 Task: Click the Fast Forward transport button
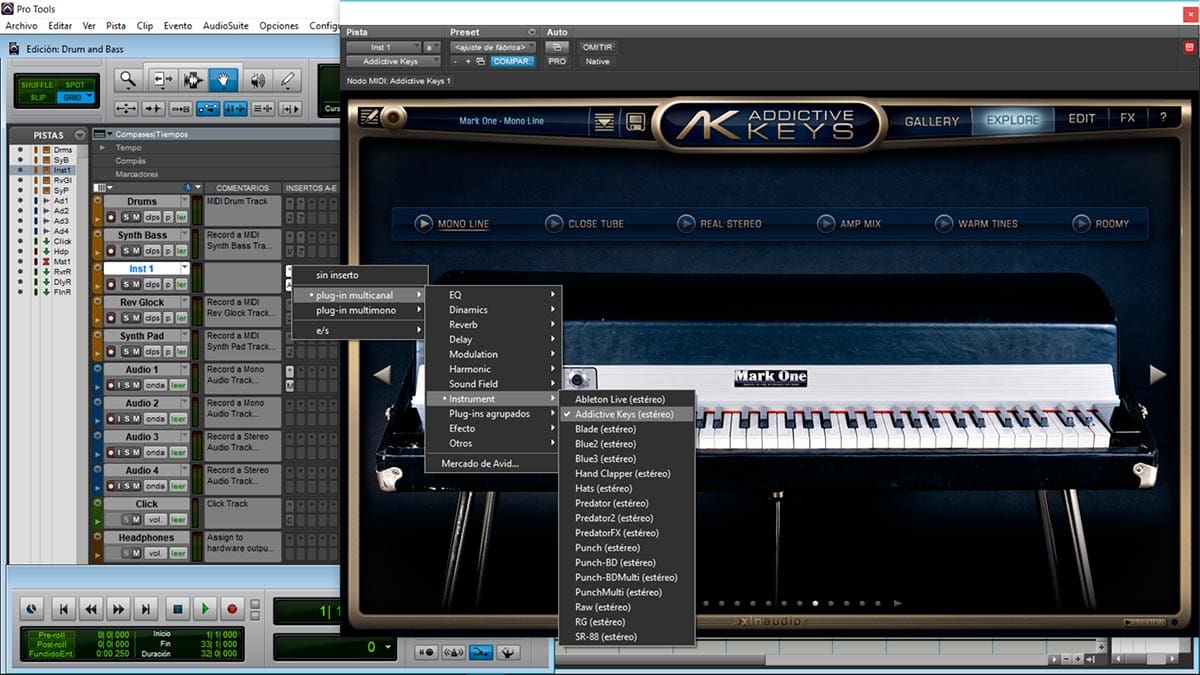coord(119,608)
